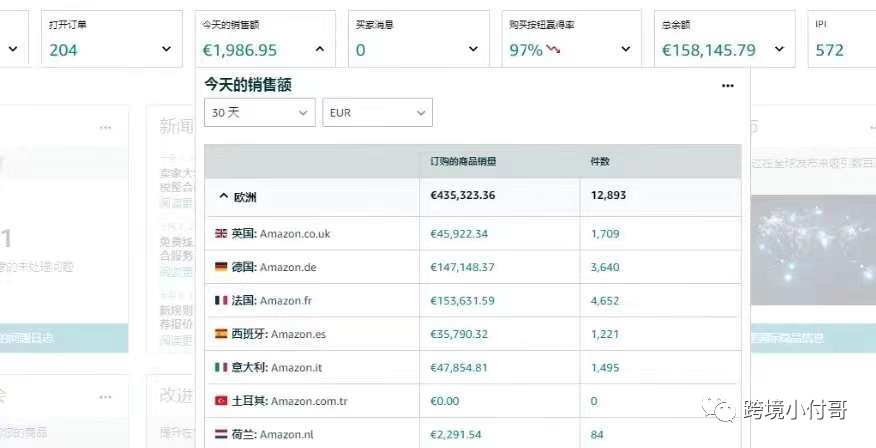This screenshot has height=448, width=876.
Task: Click the 12,893 Europe units total
Action: pos(608,195)
